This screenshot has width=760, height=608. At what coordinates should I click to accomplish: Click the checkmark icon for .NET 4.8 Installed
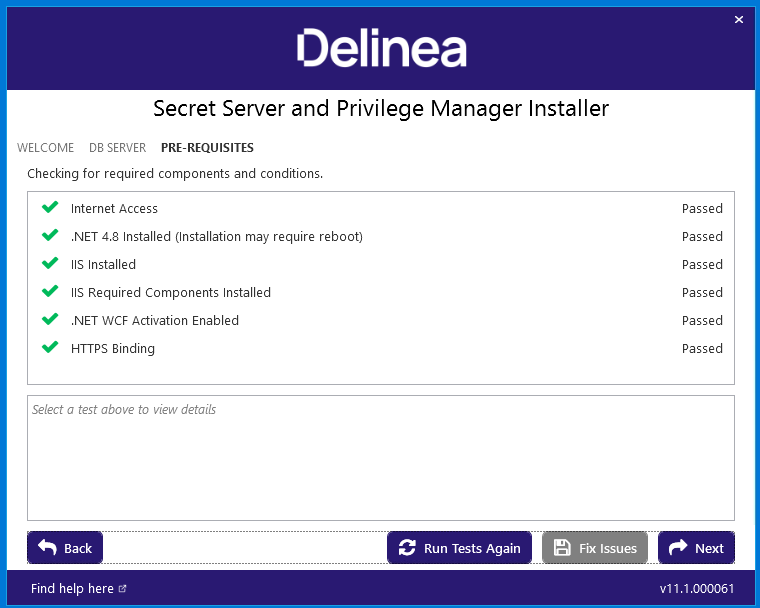click(50, 236)
